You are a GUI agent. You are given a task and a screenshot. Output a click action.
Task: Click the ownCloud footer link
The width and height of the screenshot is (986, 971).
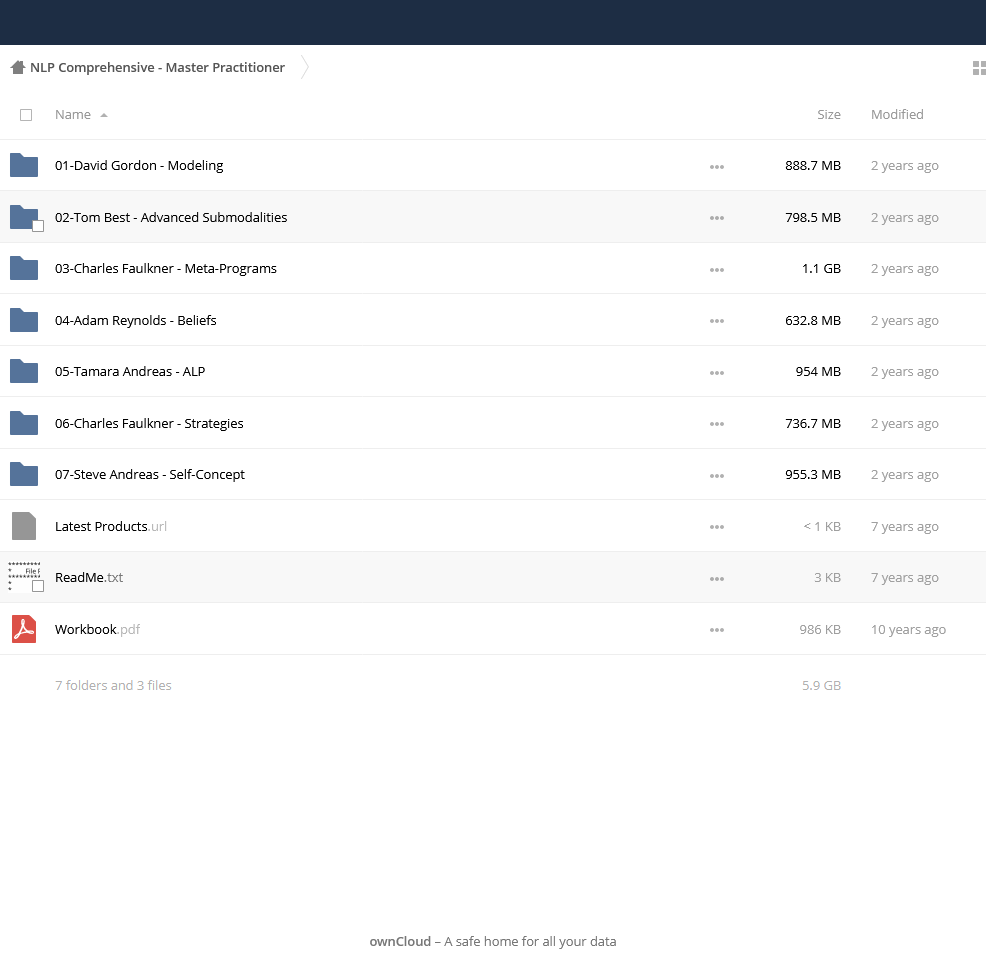coord(400,941)
